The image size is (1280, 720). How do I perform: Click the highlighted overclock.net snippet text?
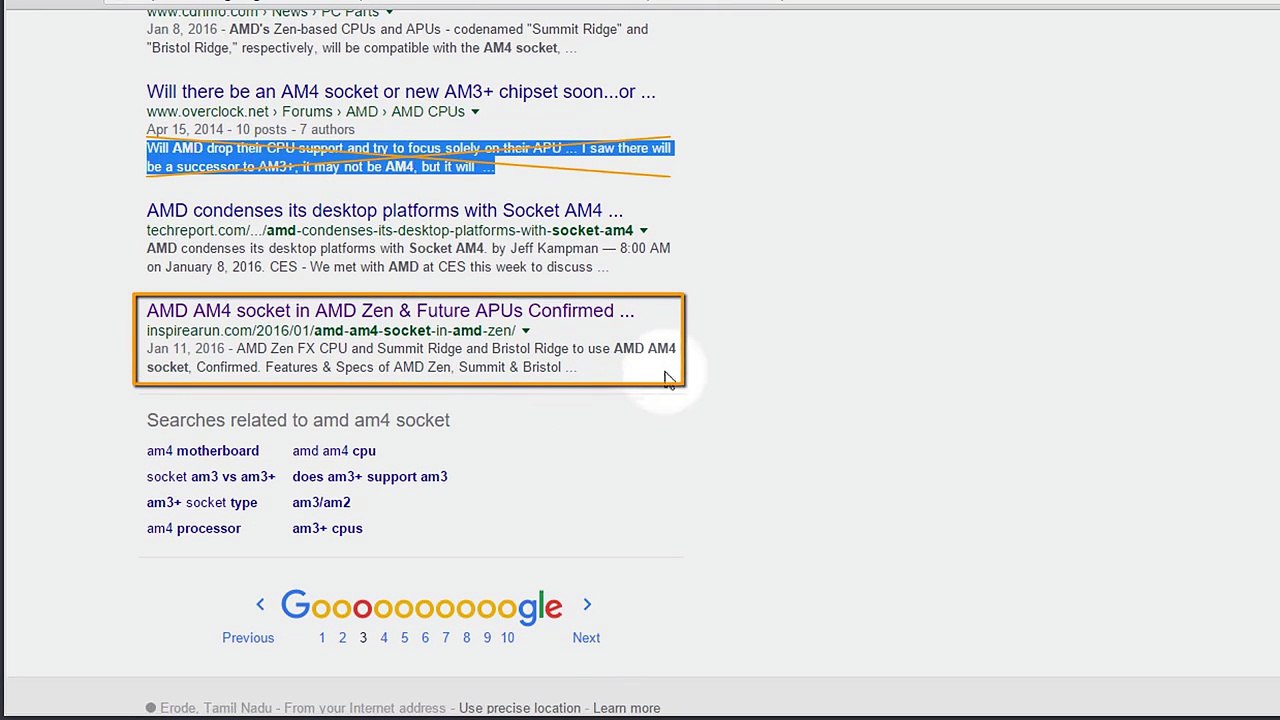409,158
